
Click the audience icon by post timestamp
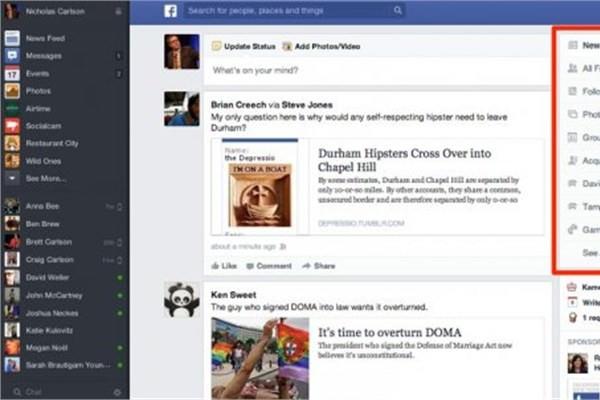(x=283, y=247)
